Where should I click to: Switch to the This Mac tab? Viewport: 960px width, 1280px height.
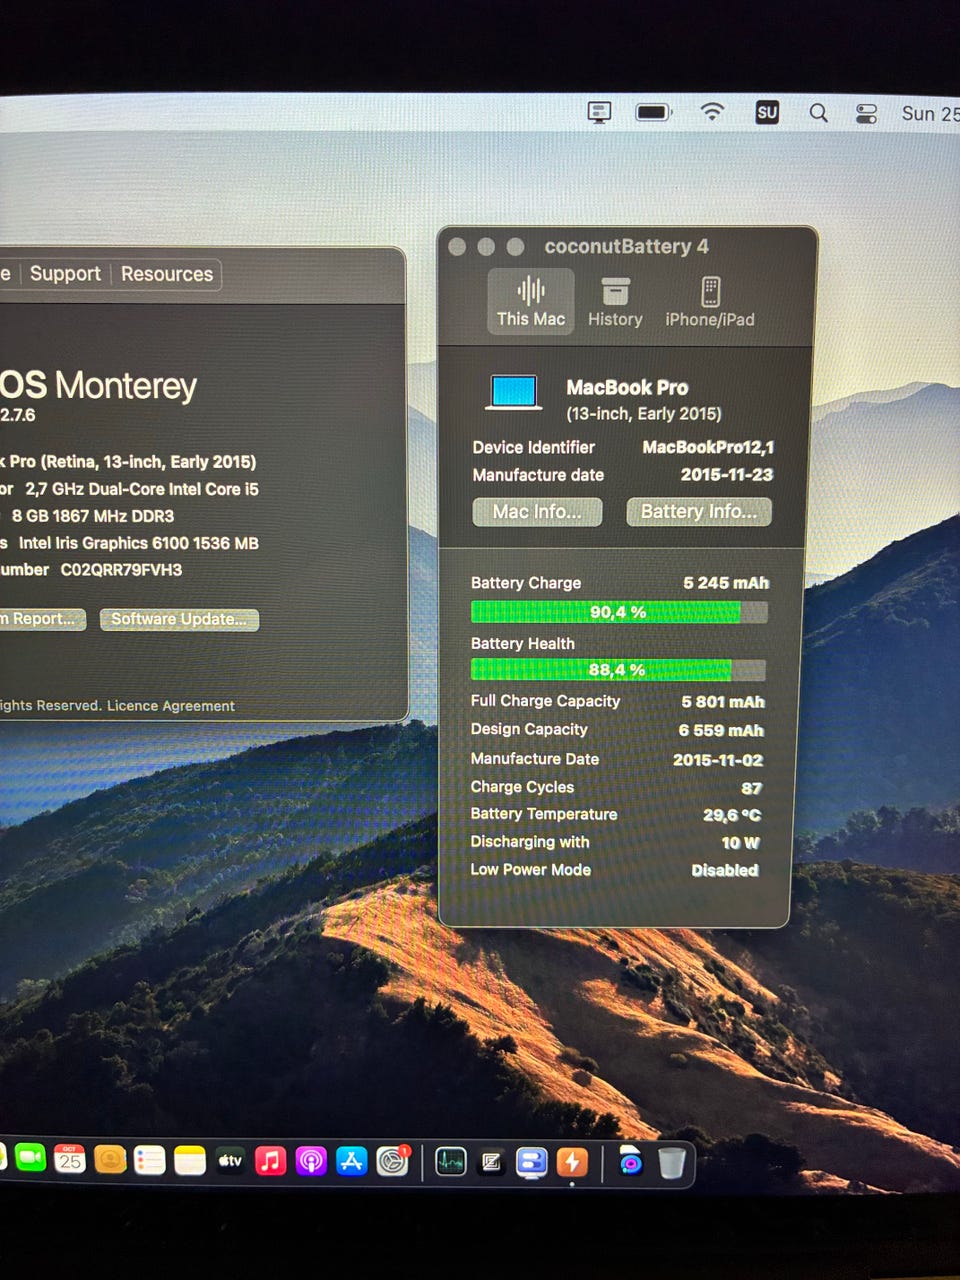click(531, 301)
